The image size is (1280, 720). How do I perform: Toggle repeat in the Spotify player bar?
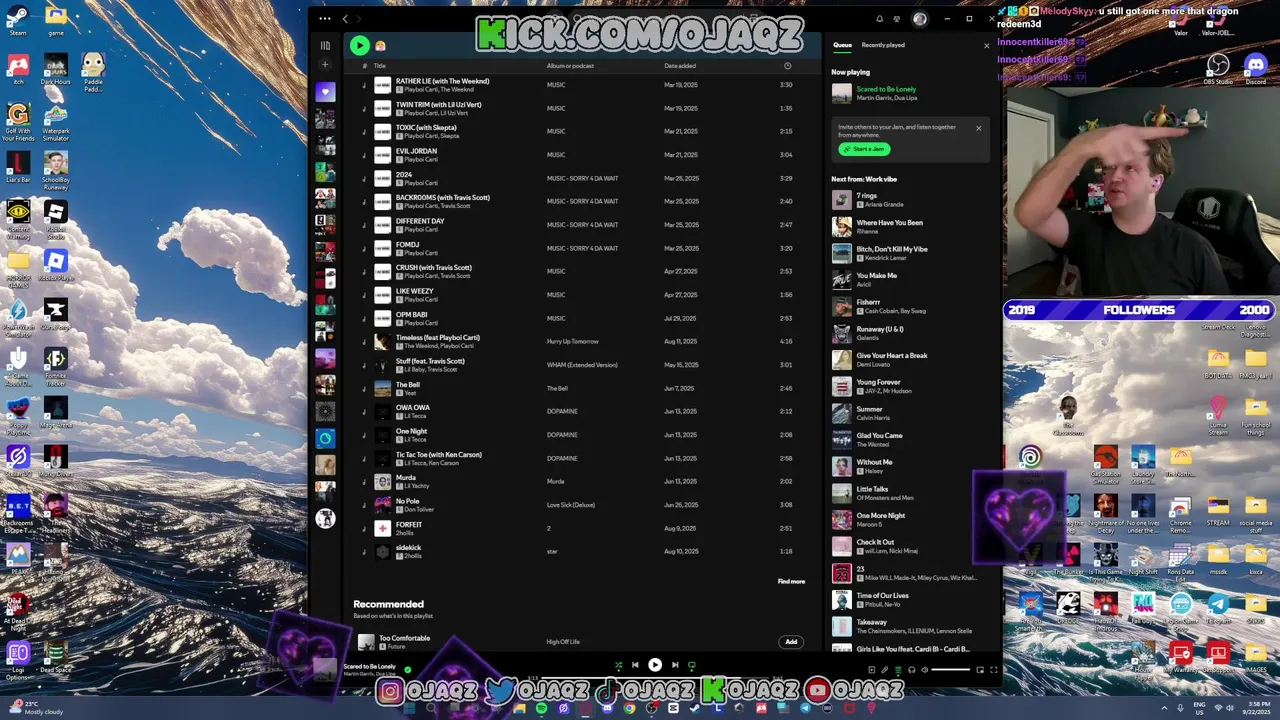(x=691, y=665)
